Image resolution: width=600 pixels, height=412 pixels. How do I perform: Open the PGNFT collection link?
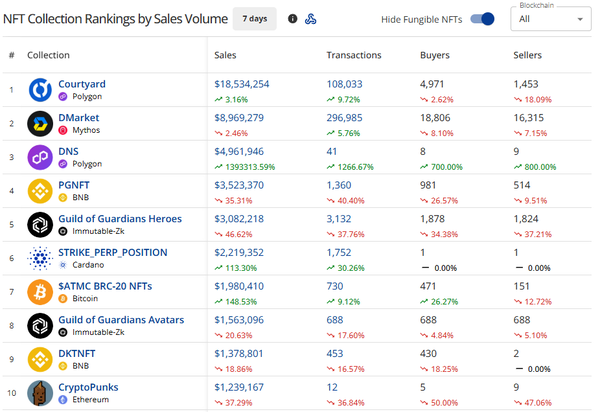click(74, 185)
